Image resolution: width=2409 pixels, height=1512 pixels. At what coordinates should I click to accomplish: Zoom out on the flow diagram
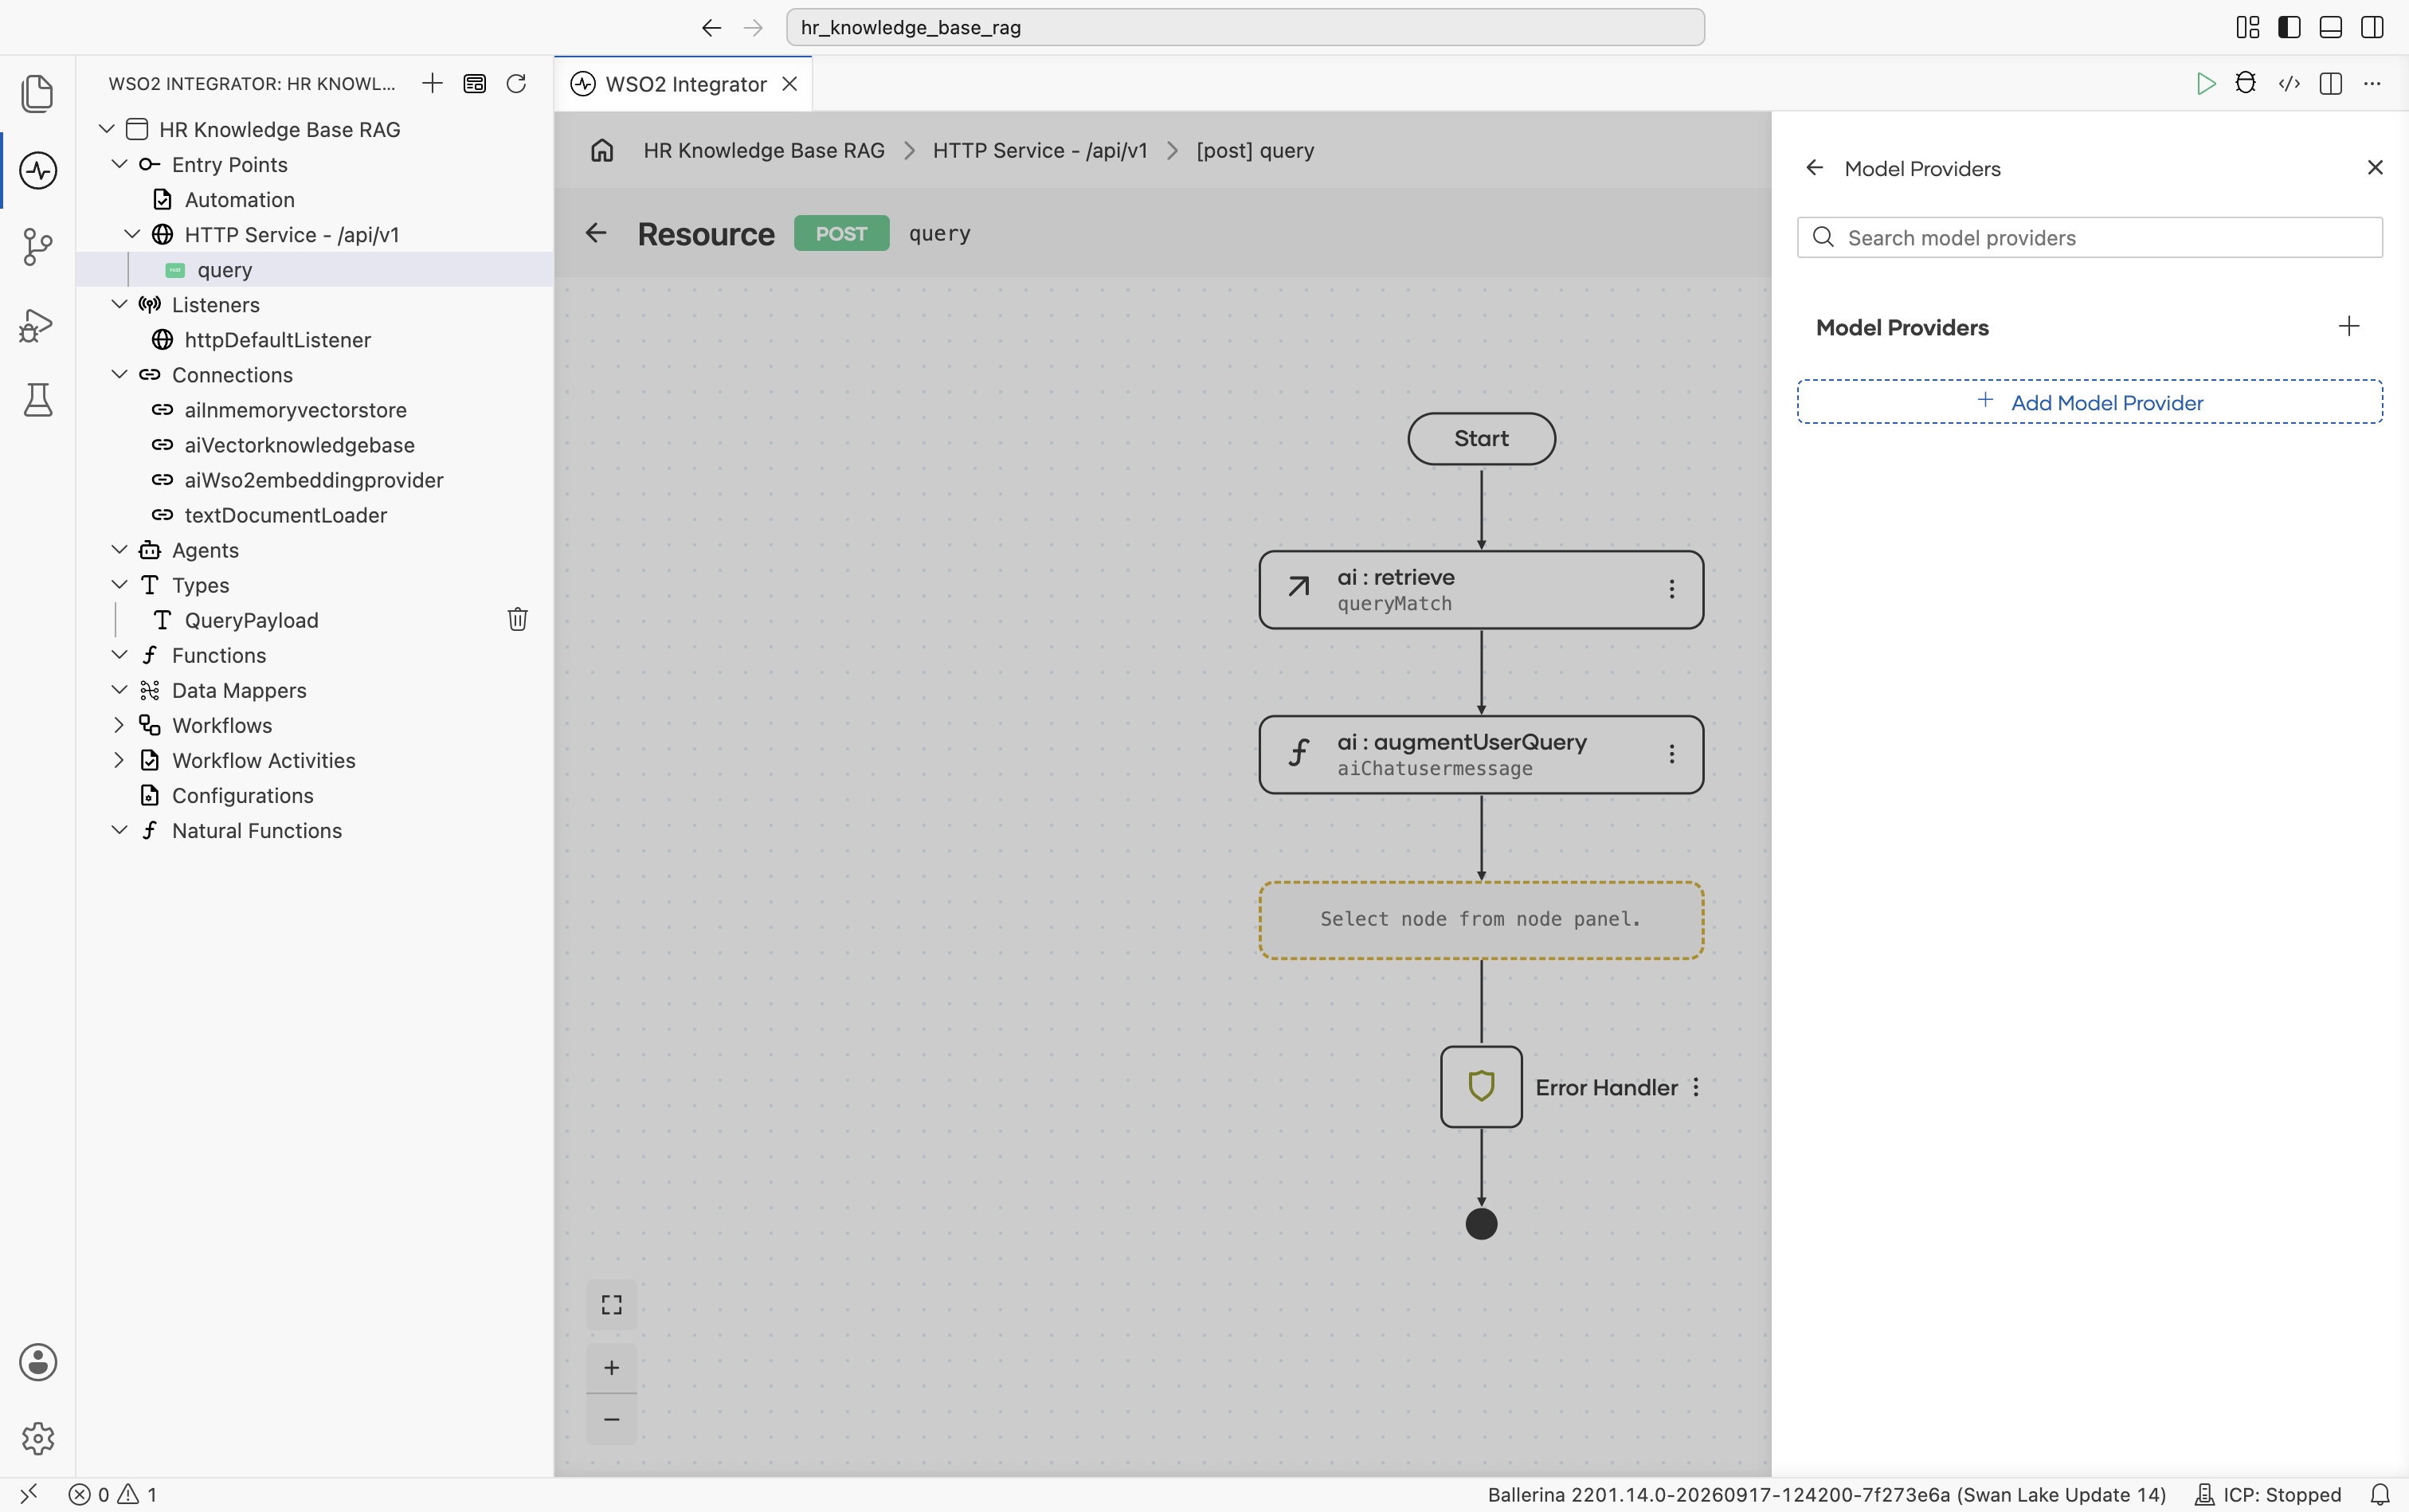(611, 1419)
